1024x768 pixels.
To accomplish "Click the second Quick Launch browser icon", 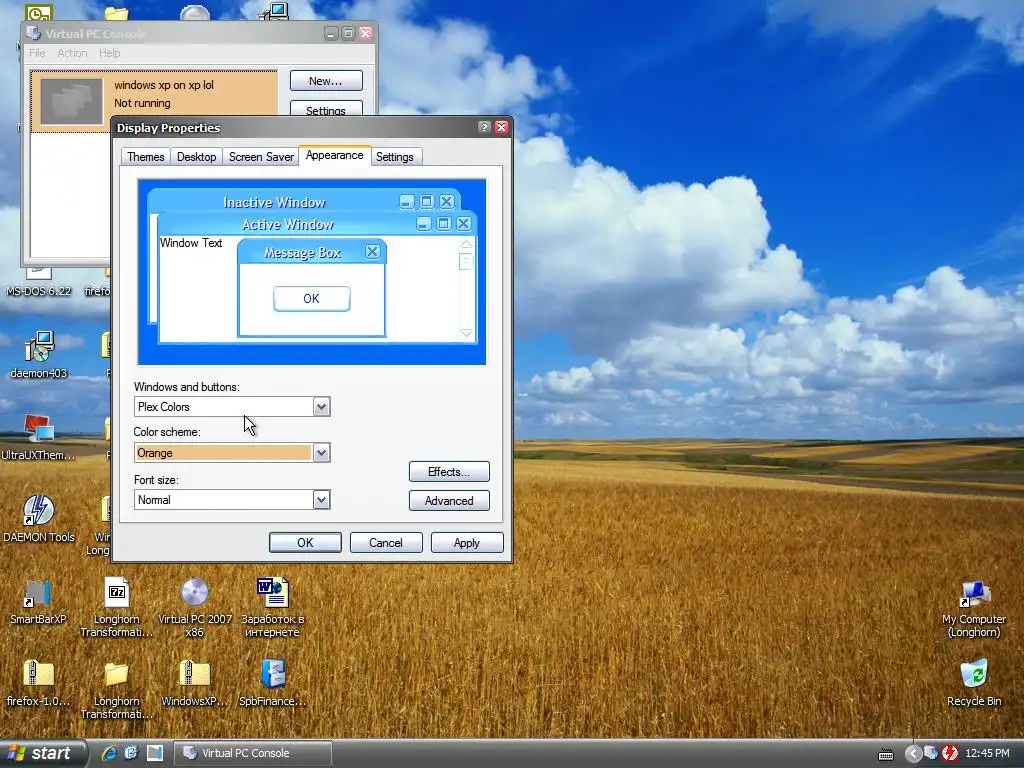I will click(x=131, y=753).
